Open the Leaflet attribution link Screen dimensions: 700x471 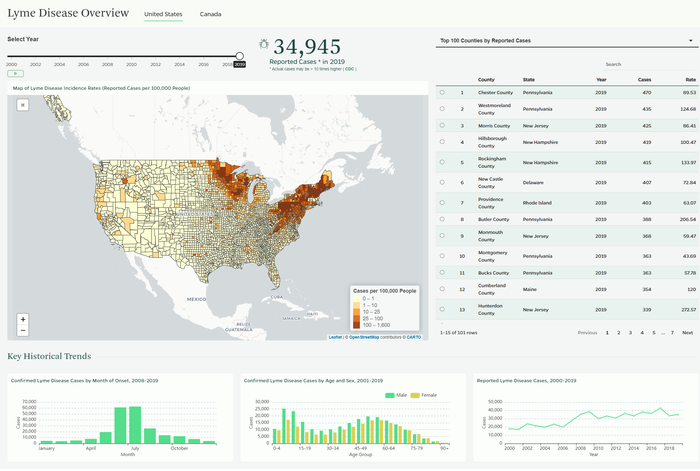[335, 337]
